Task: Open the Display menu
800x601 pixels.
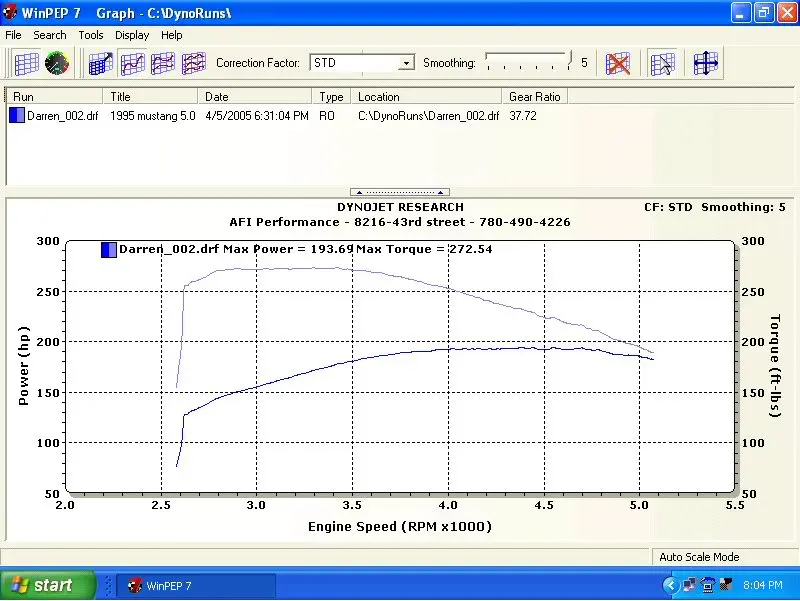Action: pos(132,35)
